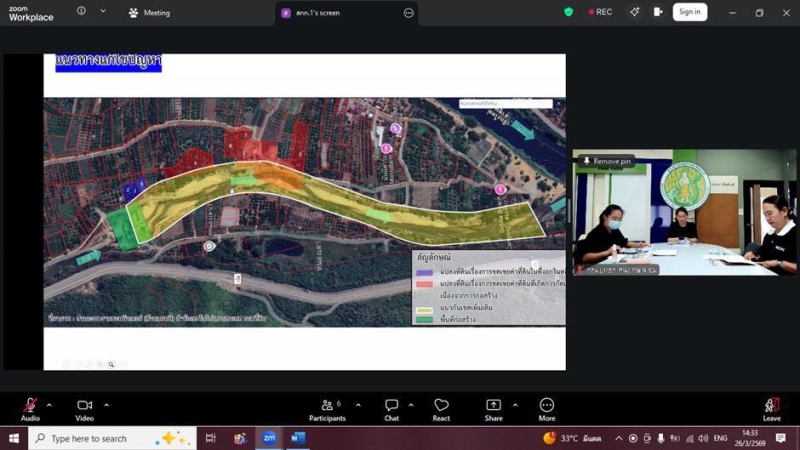Open the More options menu
This screenshot has height=450, width=800.
546,405
